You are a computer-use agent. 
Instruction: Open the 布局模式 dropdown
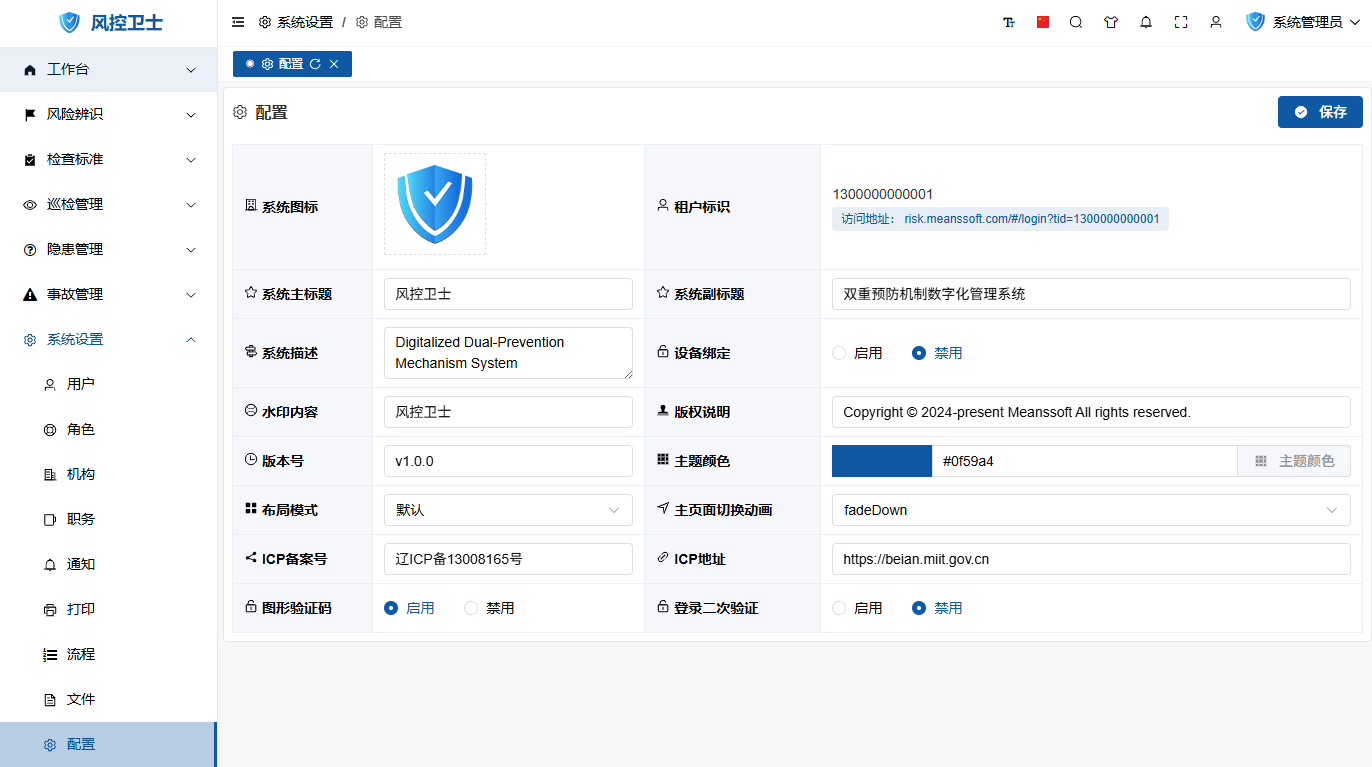[x=508, y=510]
